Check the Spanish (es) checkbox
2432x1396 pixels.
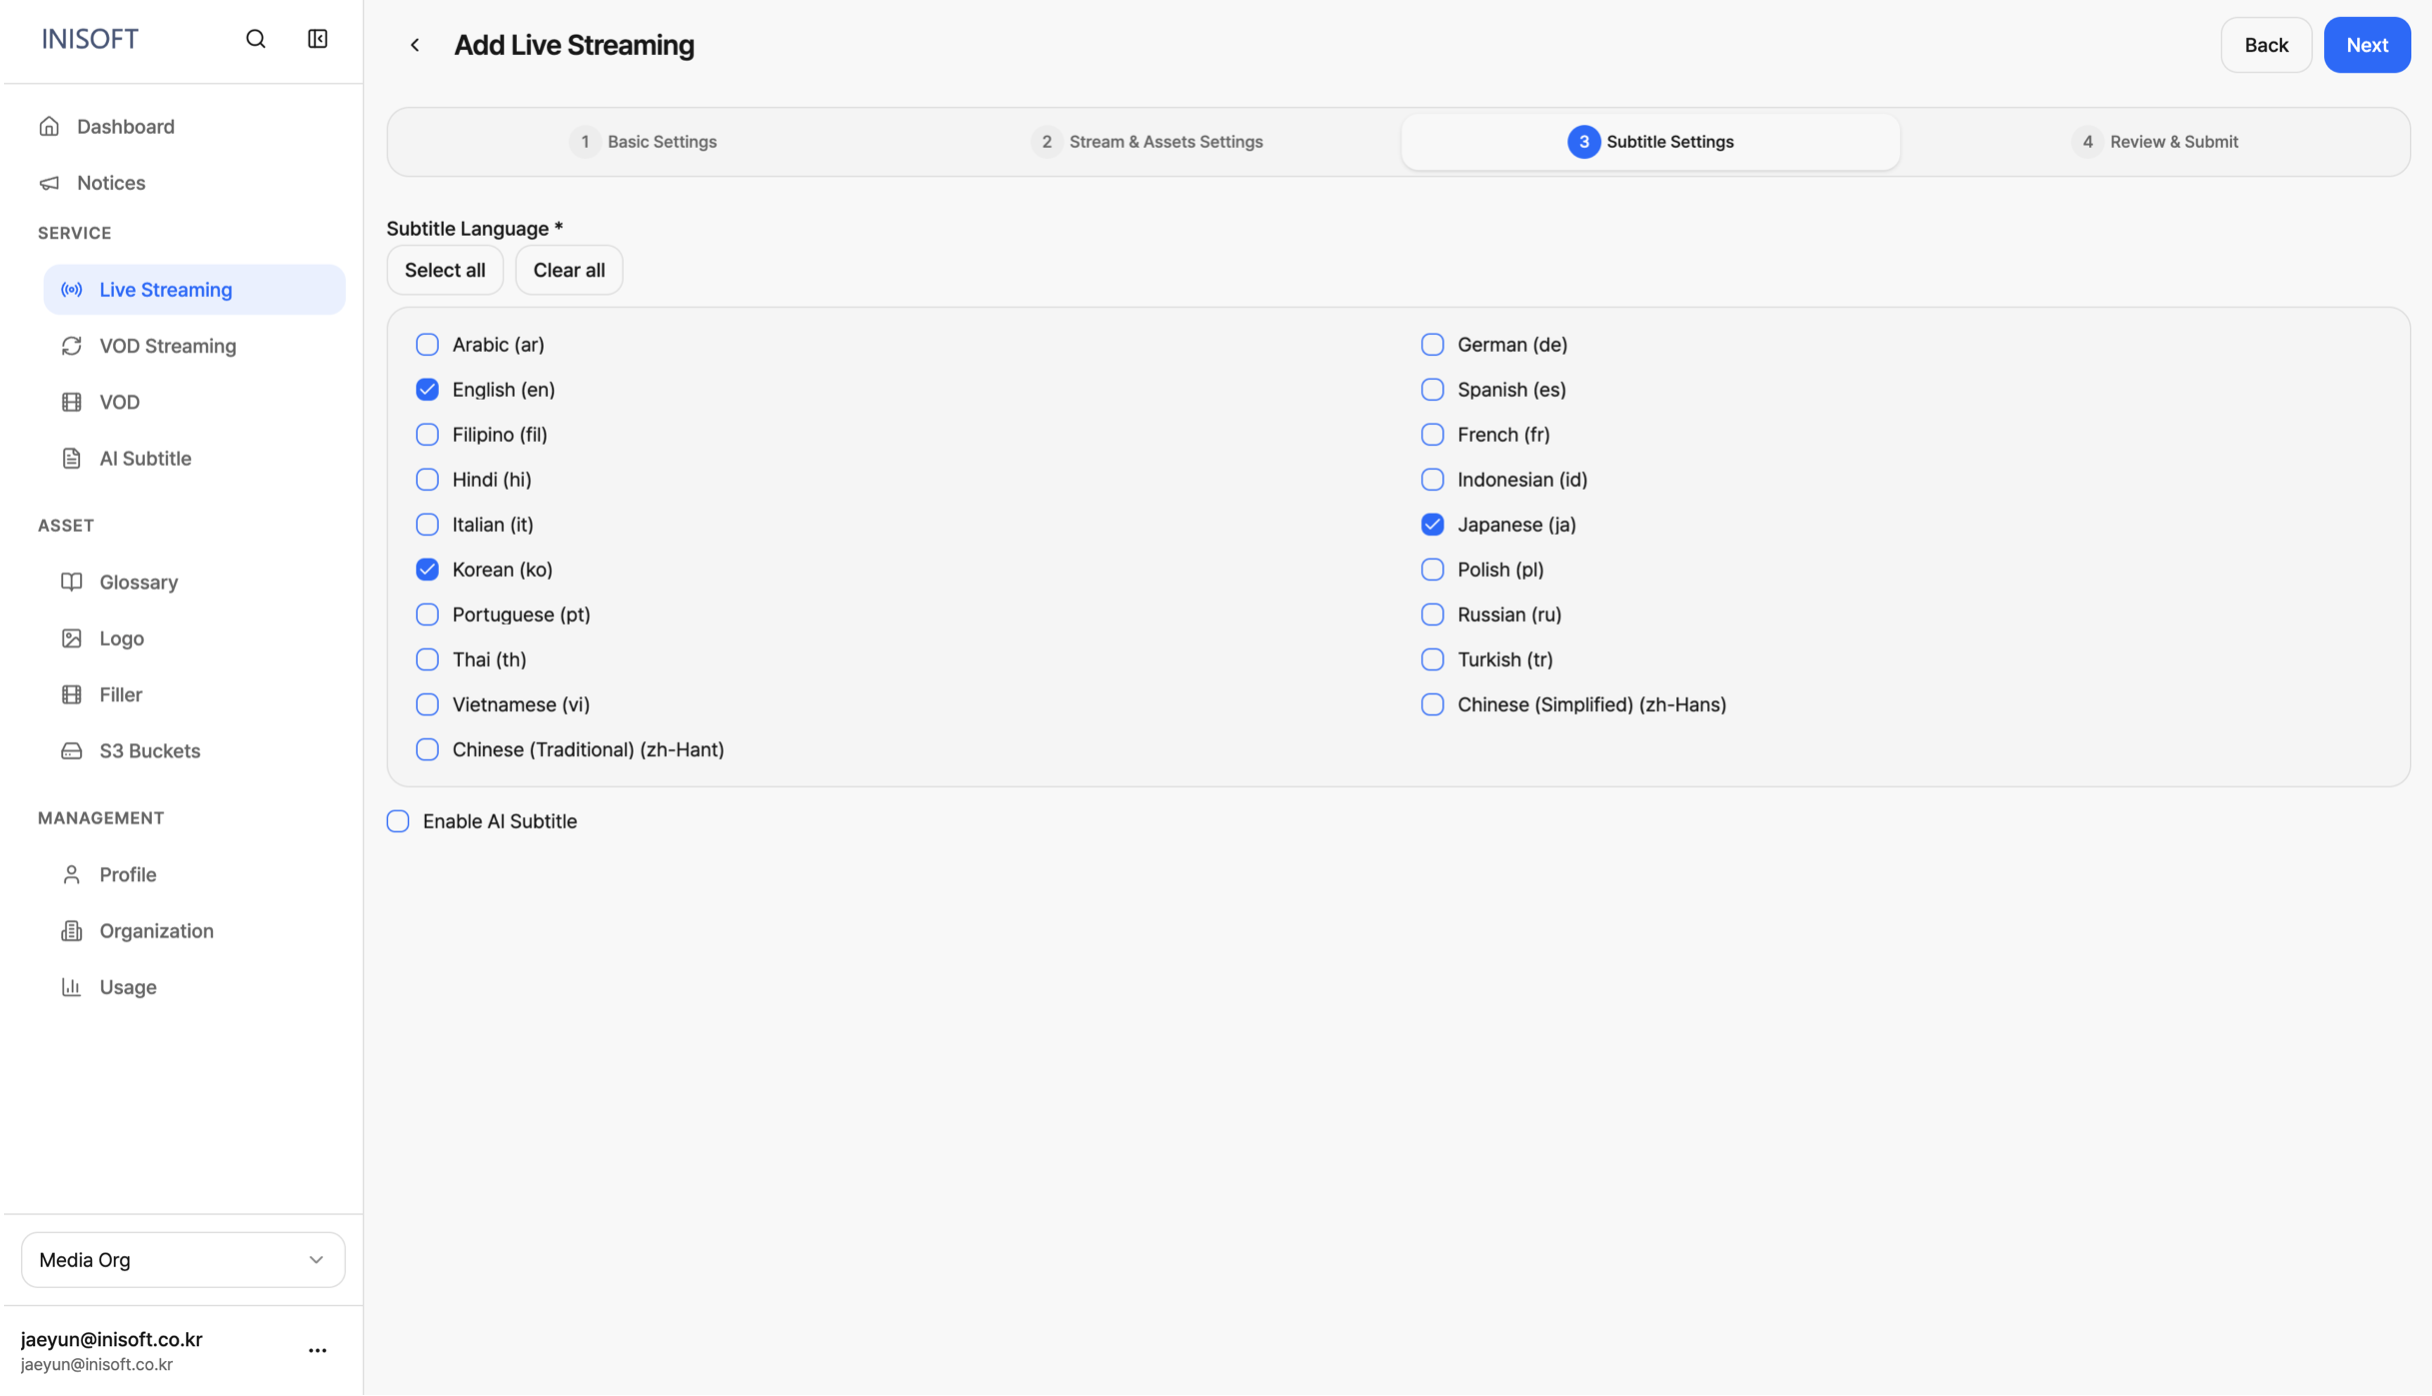[x=1432, y=389]
